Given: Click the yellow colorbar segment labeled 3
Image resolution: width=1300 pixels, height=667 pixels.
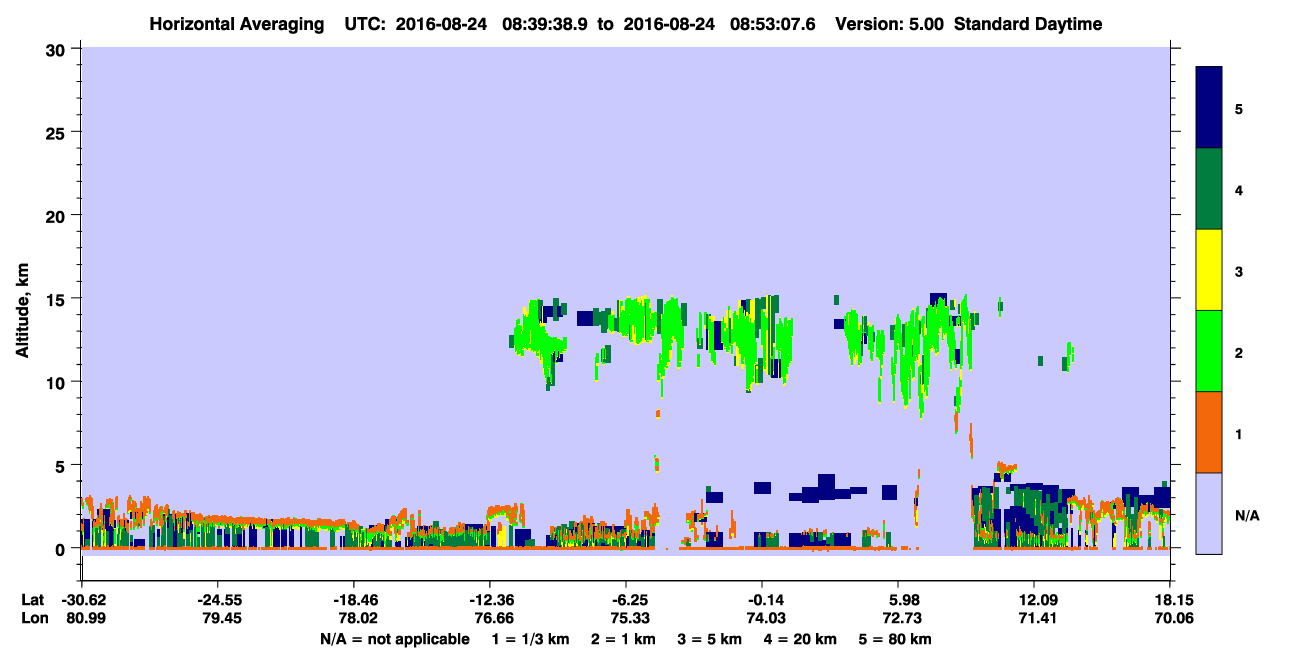Looking at the screenshot, I should (x=1209, y=270).
